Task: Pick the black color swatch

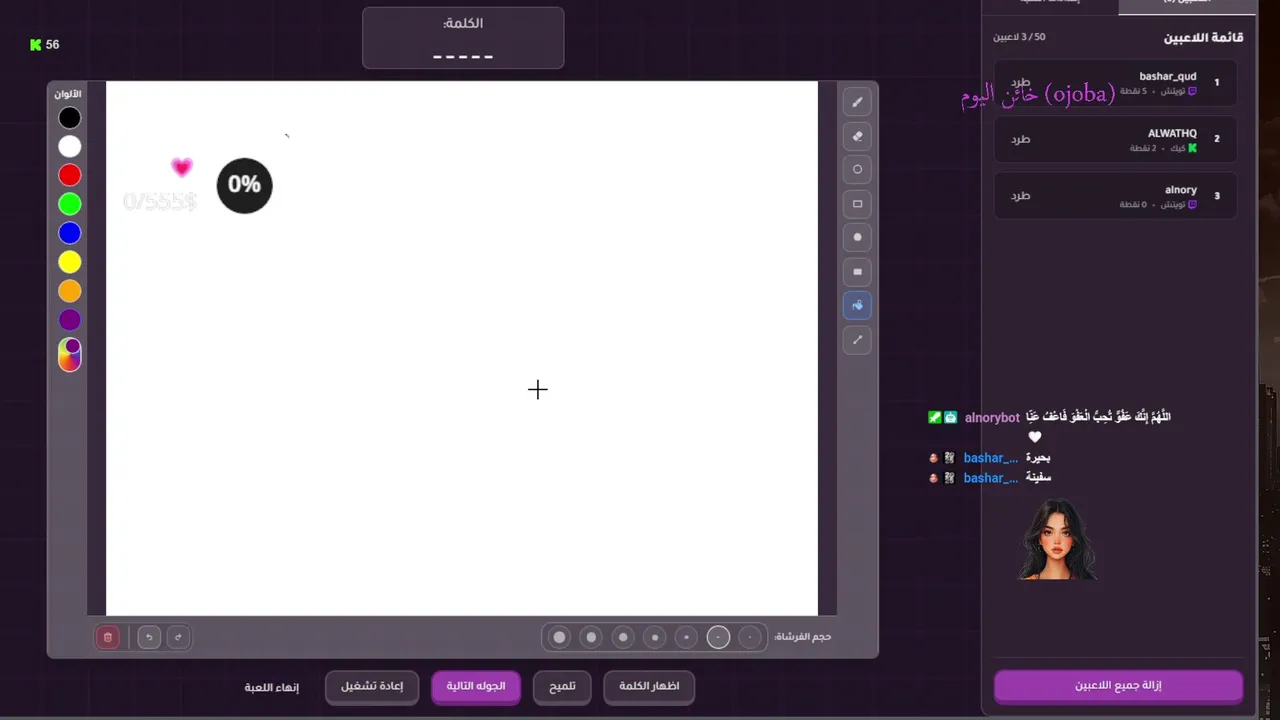Action: 69,118
